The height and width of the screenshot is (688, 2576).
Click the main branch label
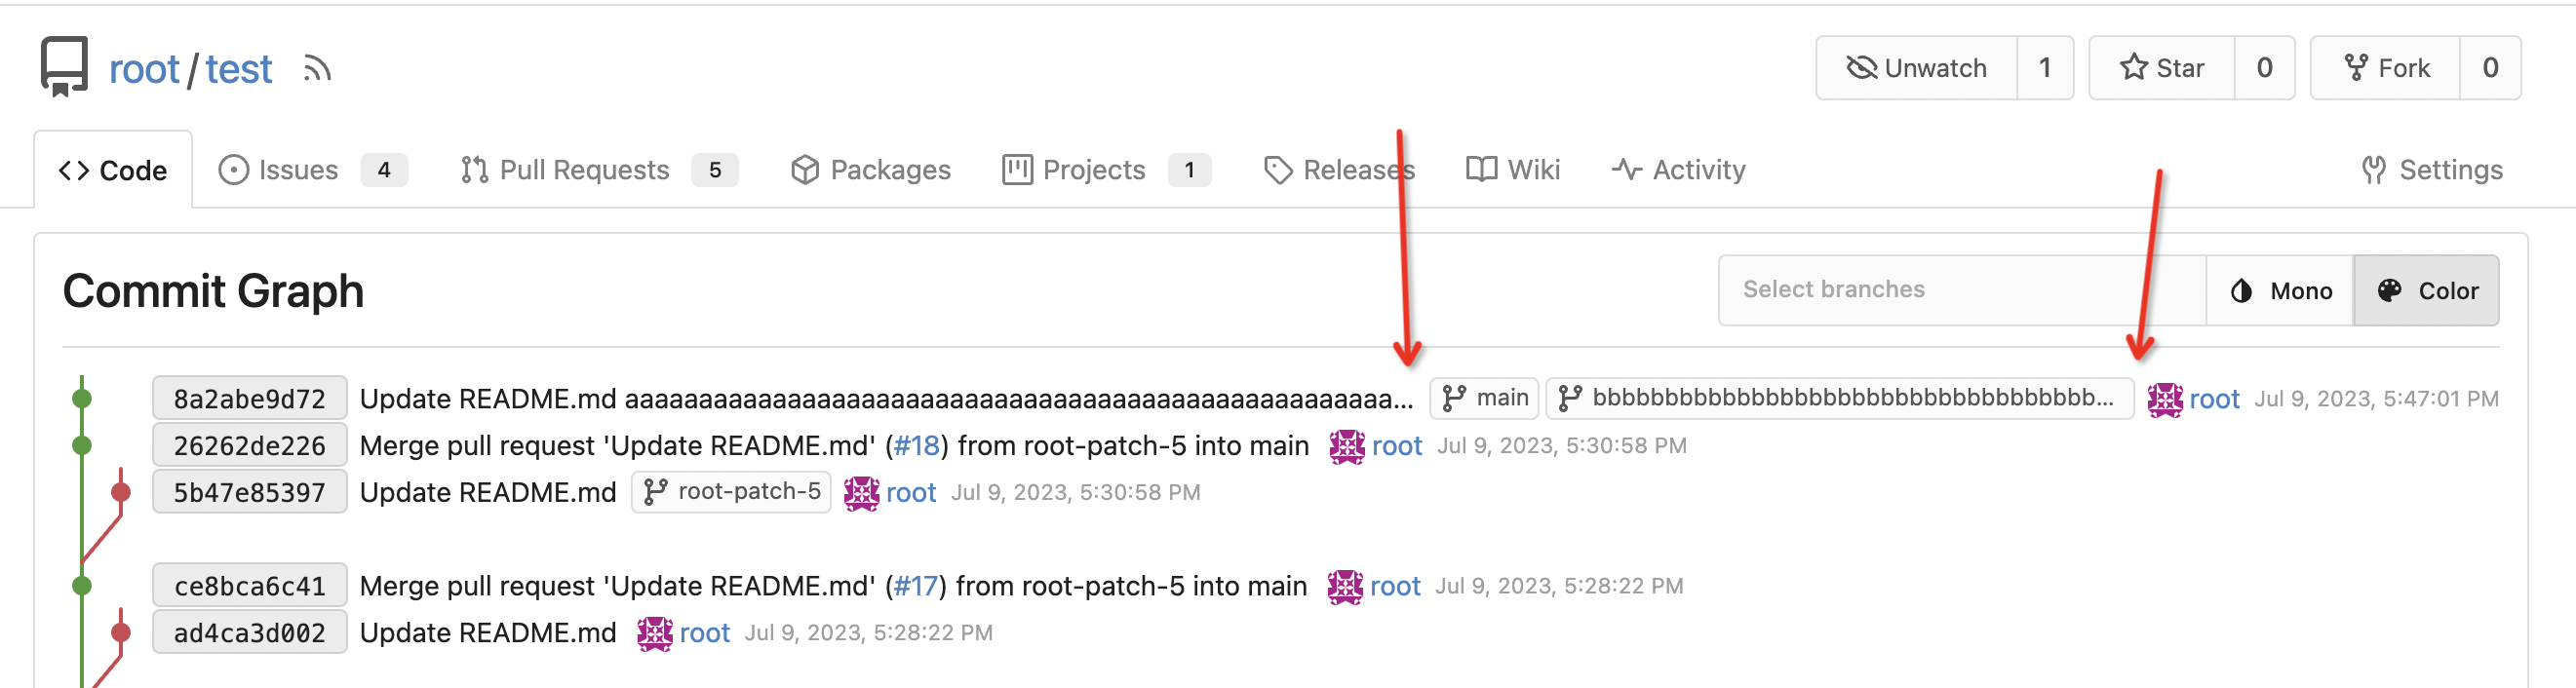coord(1484,398)
